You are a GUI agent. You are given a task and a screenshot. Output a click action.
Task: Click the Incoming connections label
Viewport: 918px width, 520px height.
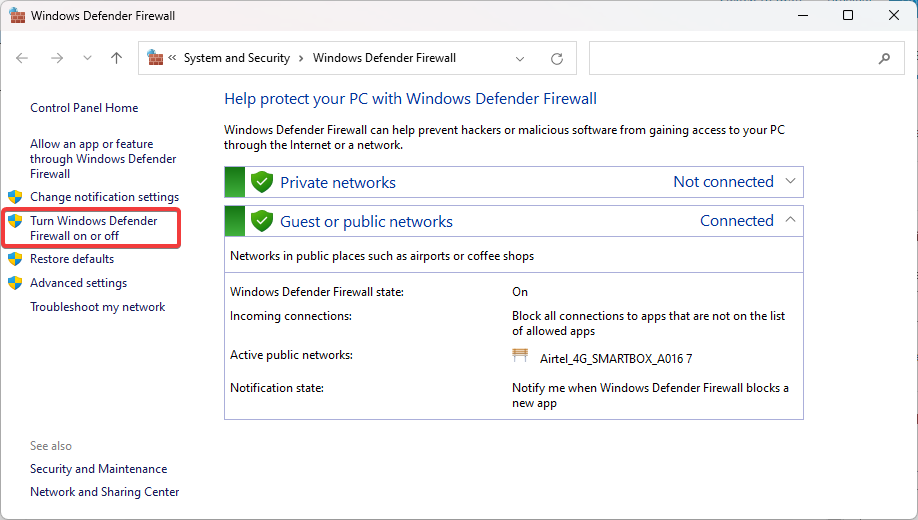pyautogui.click(x=291, y=316)
